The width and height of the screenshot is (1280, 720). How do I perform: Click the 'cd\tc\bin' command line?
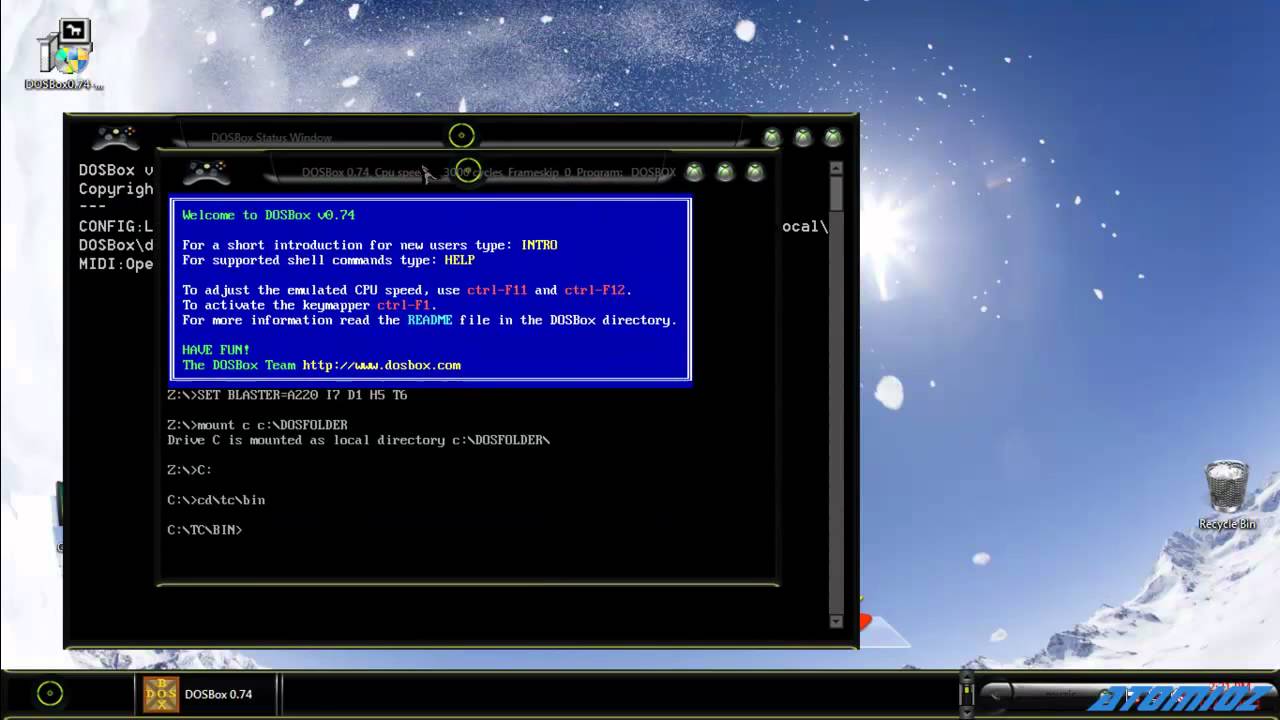pyautogui.click(x=216, y=500)
